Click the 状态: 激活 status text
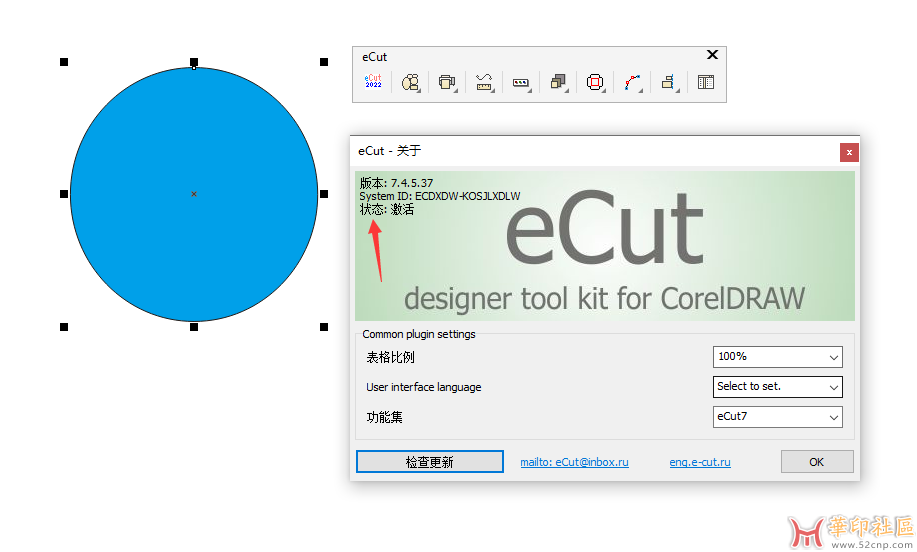The height and width of the screenshot is (552, 917). (387, 209)
